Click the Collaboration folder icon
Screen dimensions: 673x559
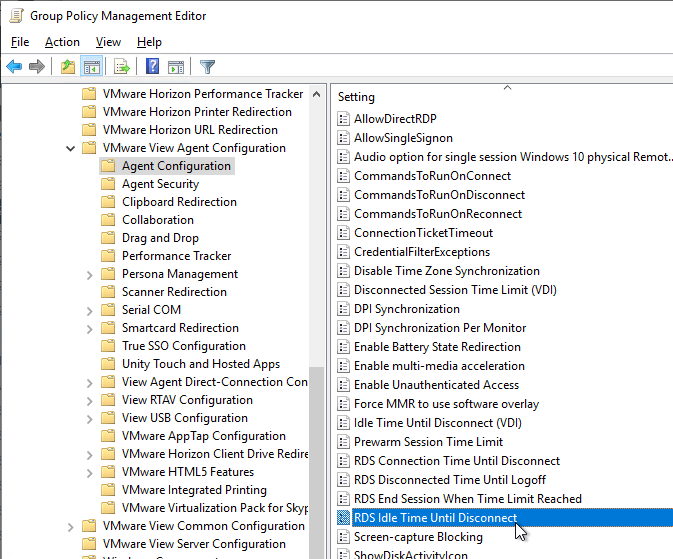tap(108, 220)
